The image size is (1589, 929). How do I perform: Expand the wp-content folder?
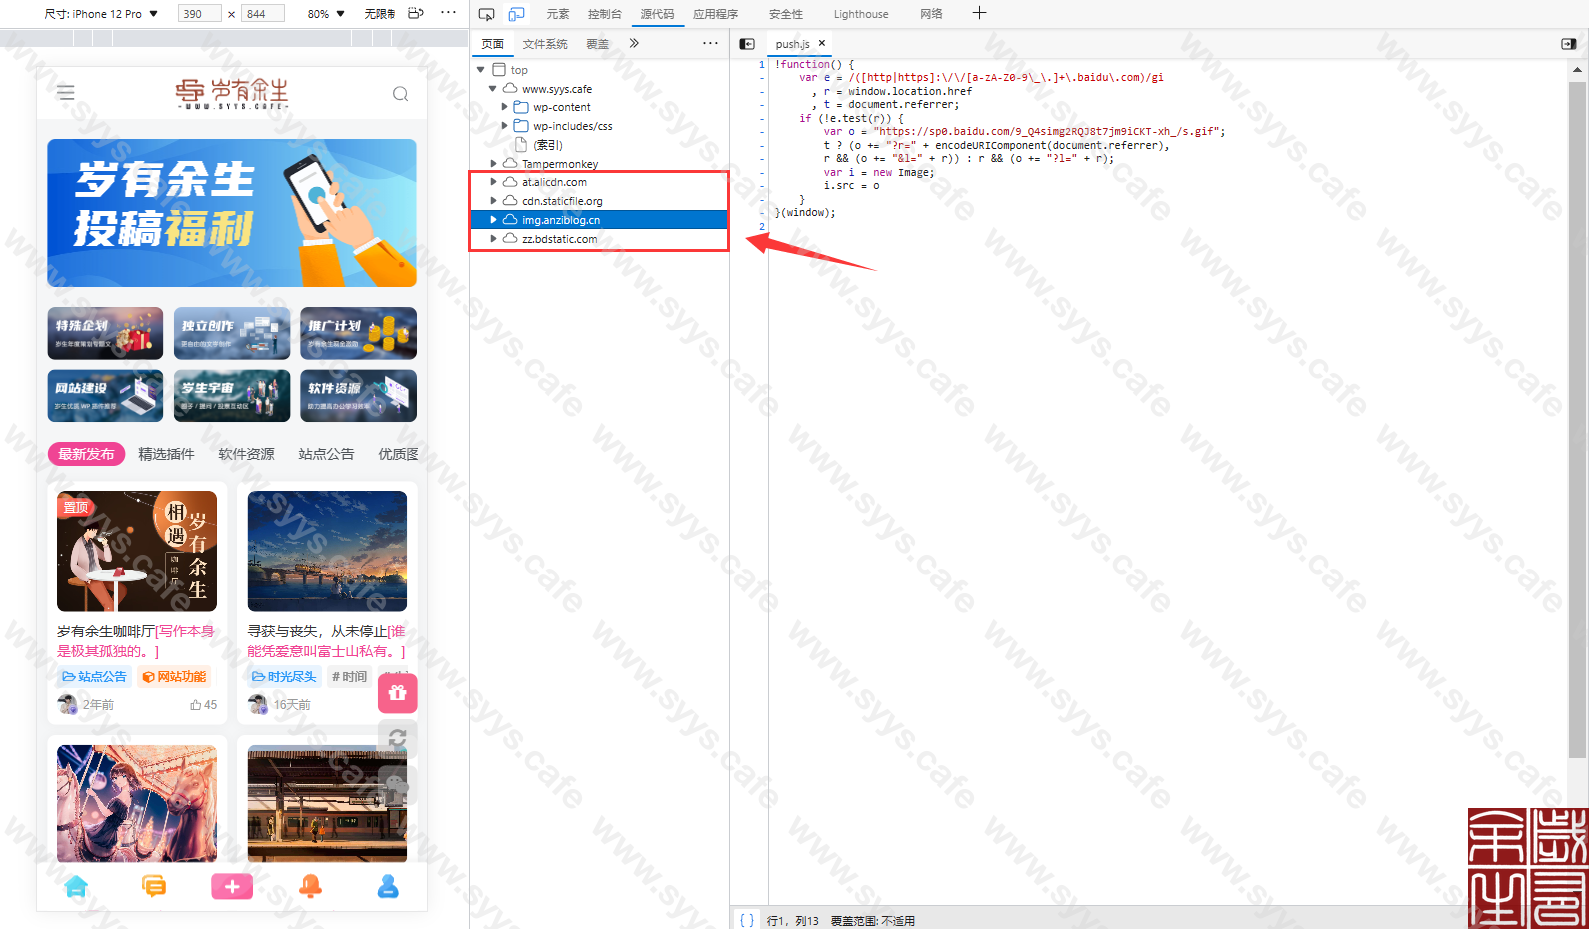coord(504,107)
